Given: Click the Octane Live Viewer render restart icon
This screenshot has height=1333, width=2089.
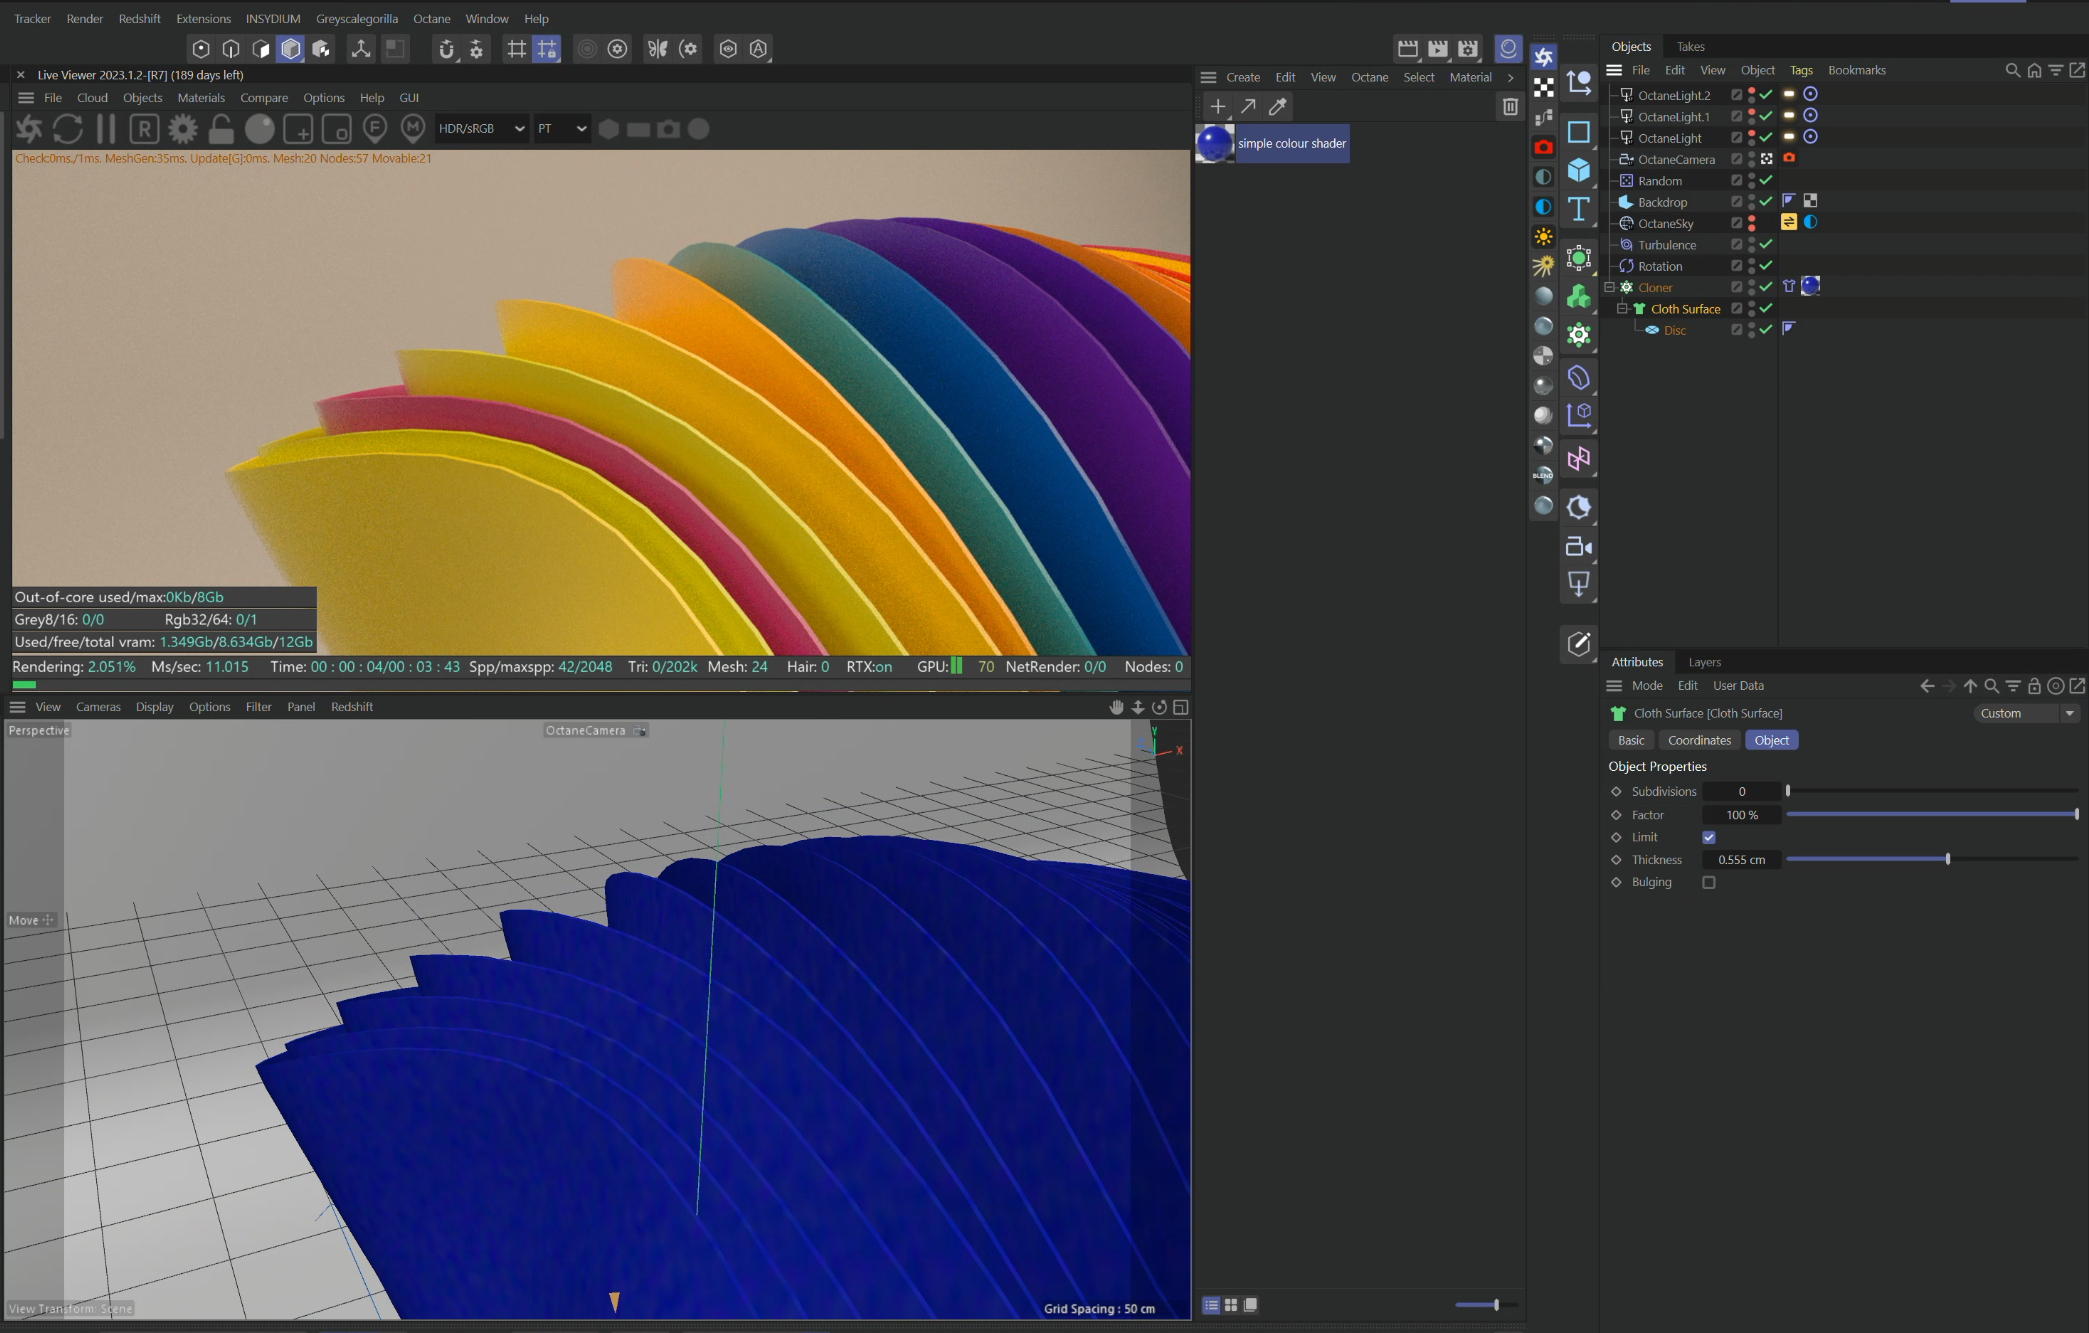Looking at the screenshot, I should tap(67, 129).
